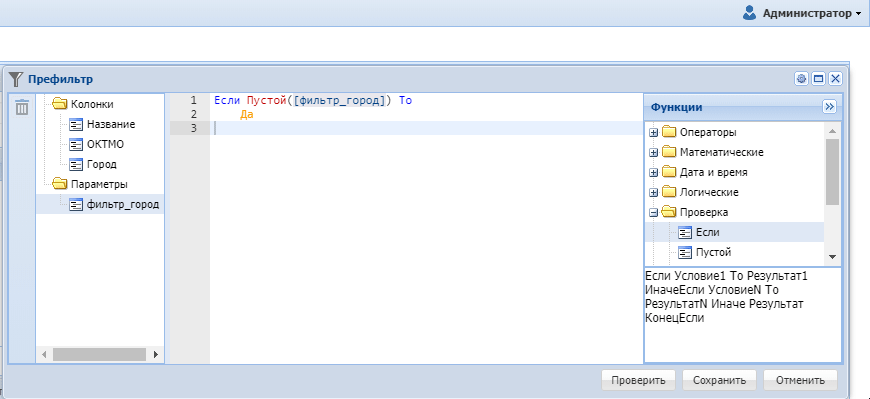Expand the Математические folder
Screen dimensions: 870x399
point(654,152)
